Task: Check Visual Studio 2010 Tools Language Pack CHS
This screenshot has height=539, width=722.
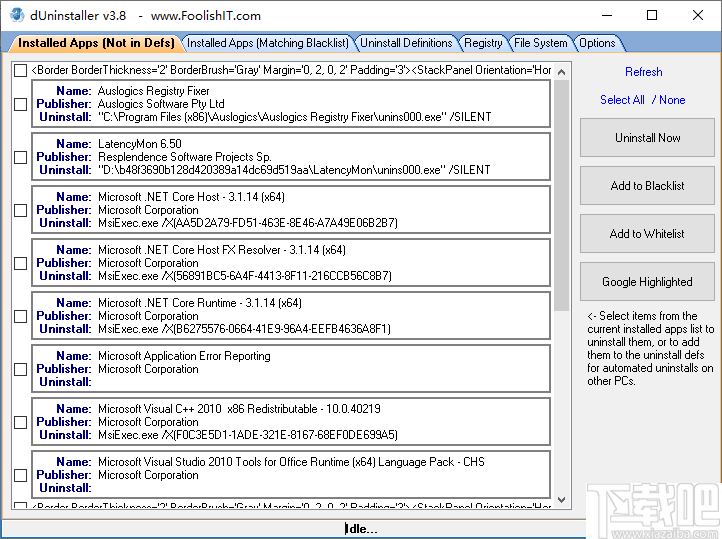Action: 20,475
